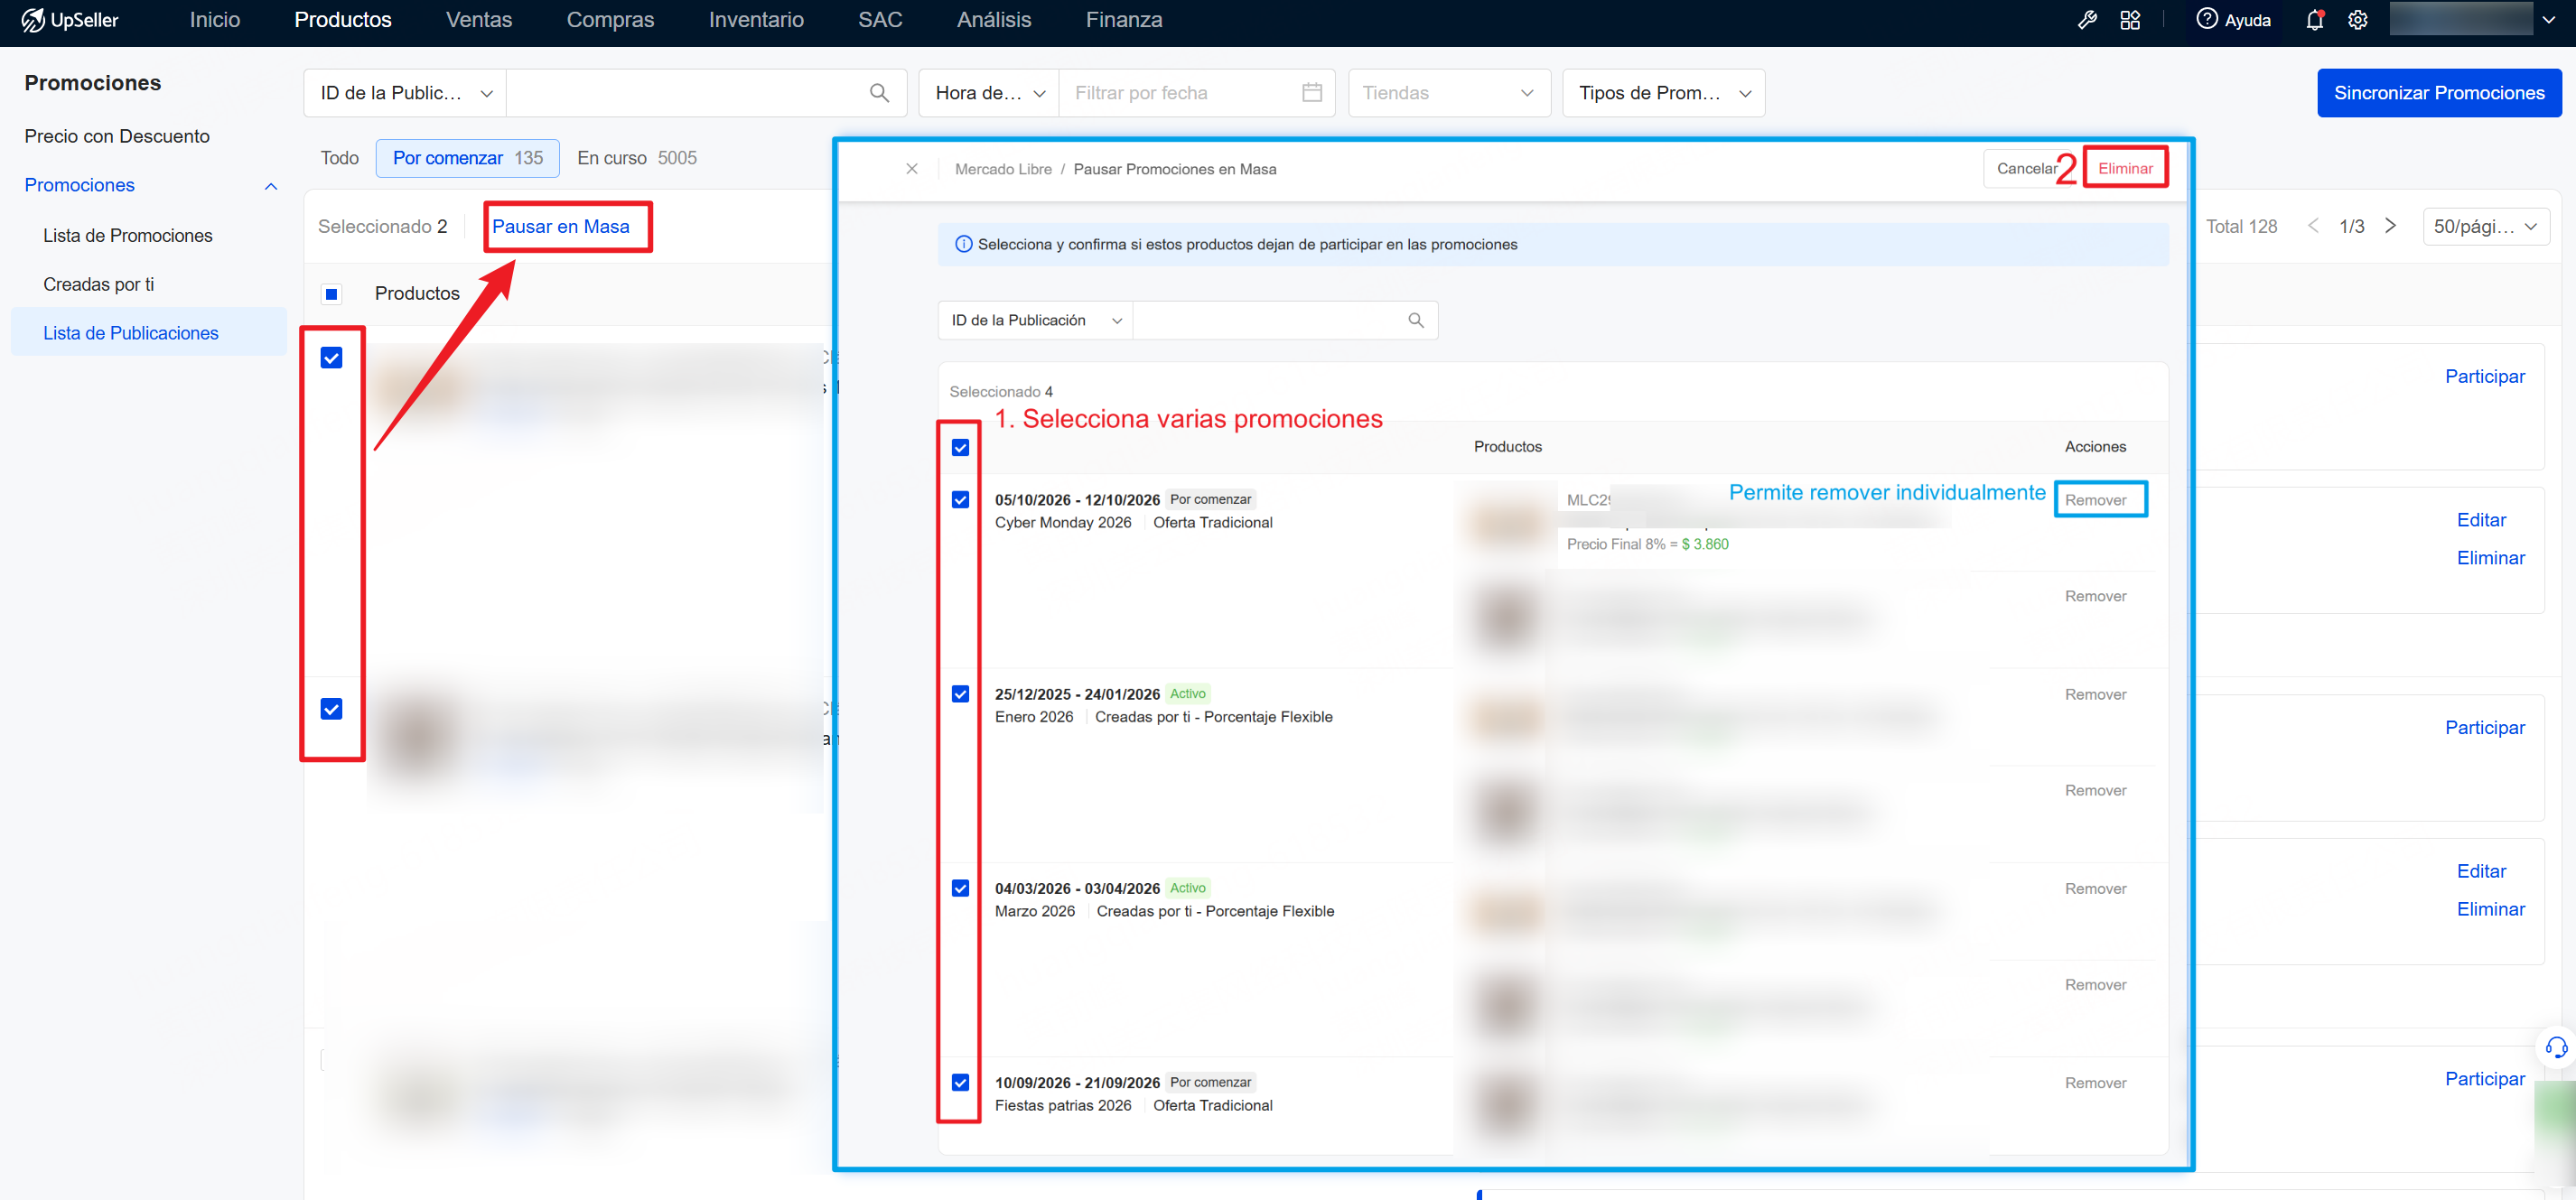Open Lista de Promociones in the sidebar
This screenshot has height=1200, width=2576.
(x=128, y=236)
